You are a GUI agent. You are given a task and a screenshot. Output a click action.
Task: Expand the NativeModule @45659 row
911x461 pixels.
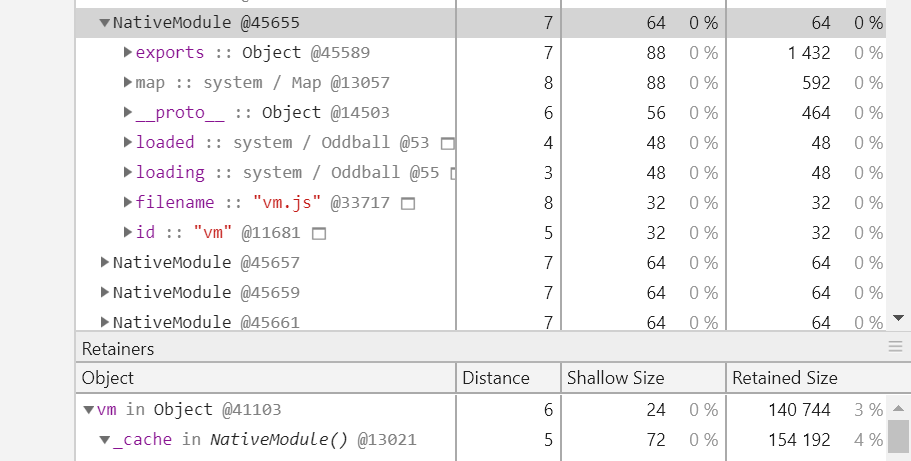pyautogui.click(x=105, y=292)
